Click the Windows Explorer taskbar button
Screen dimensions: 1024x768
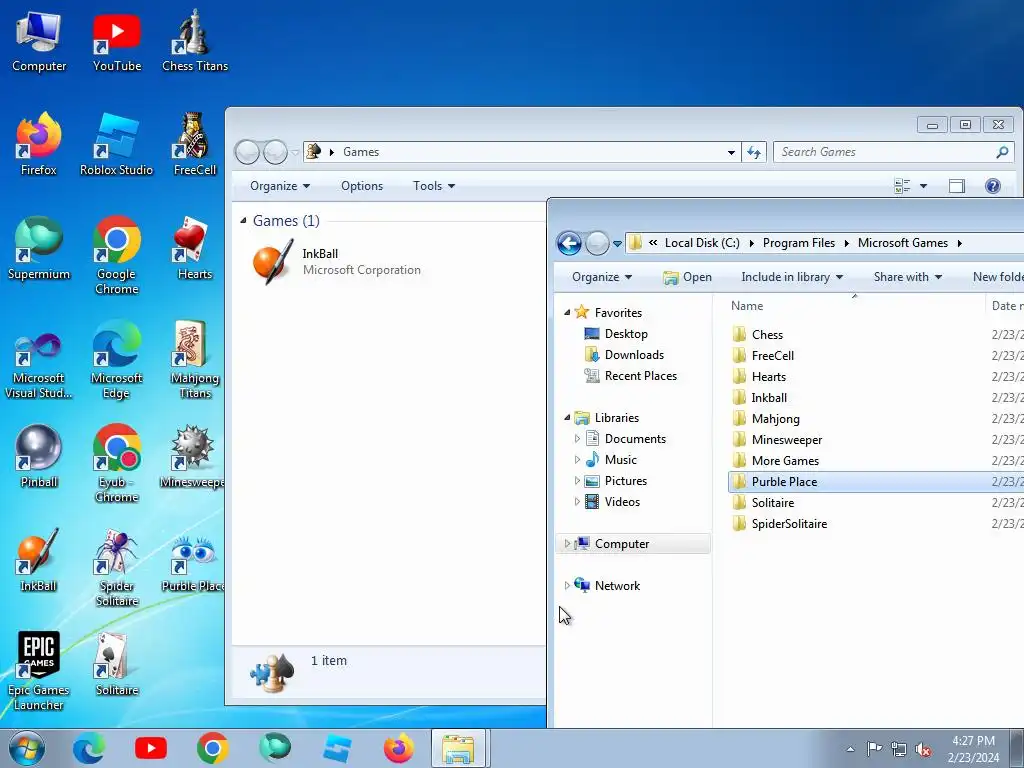coord(458,748)
